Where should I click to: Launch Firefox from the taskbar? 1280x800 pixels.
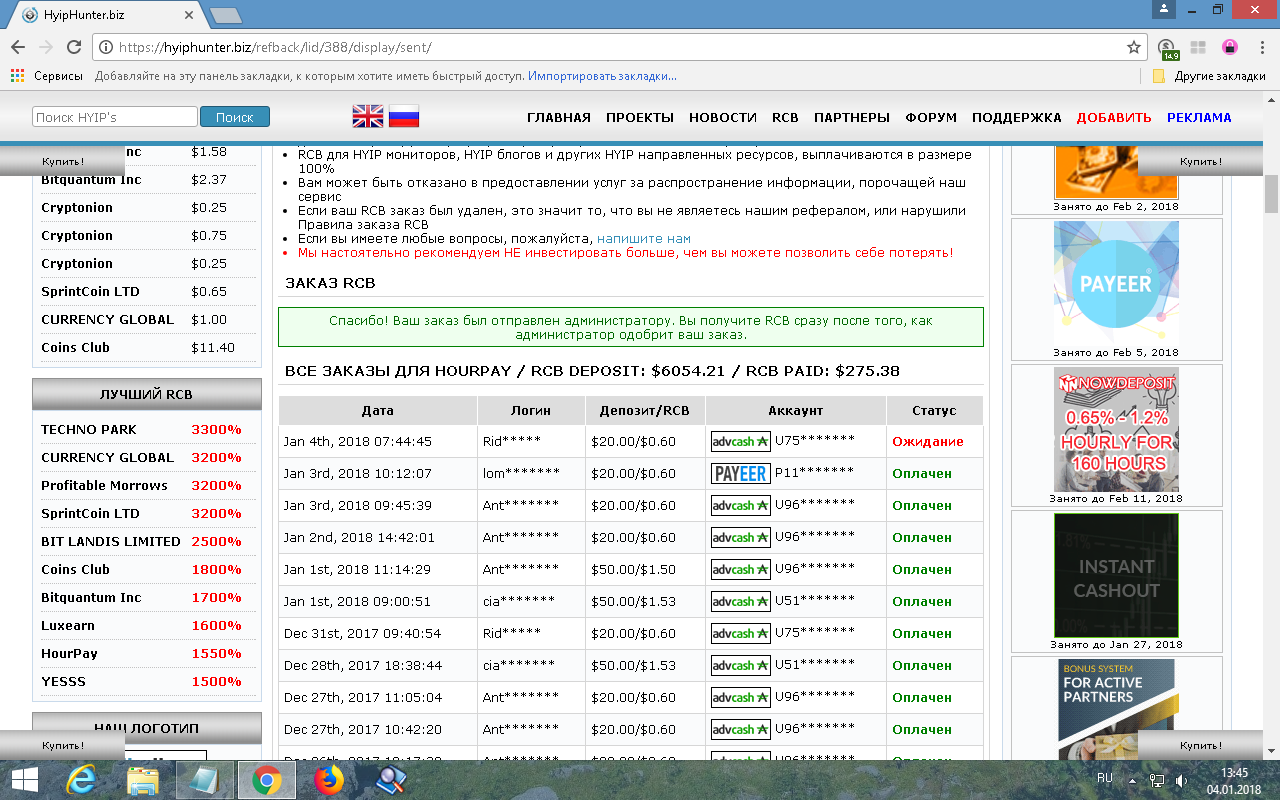[328, 778]
